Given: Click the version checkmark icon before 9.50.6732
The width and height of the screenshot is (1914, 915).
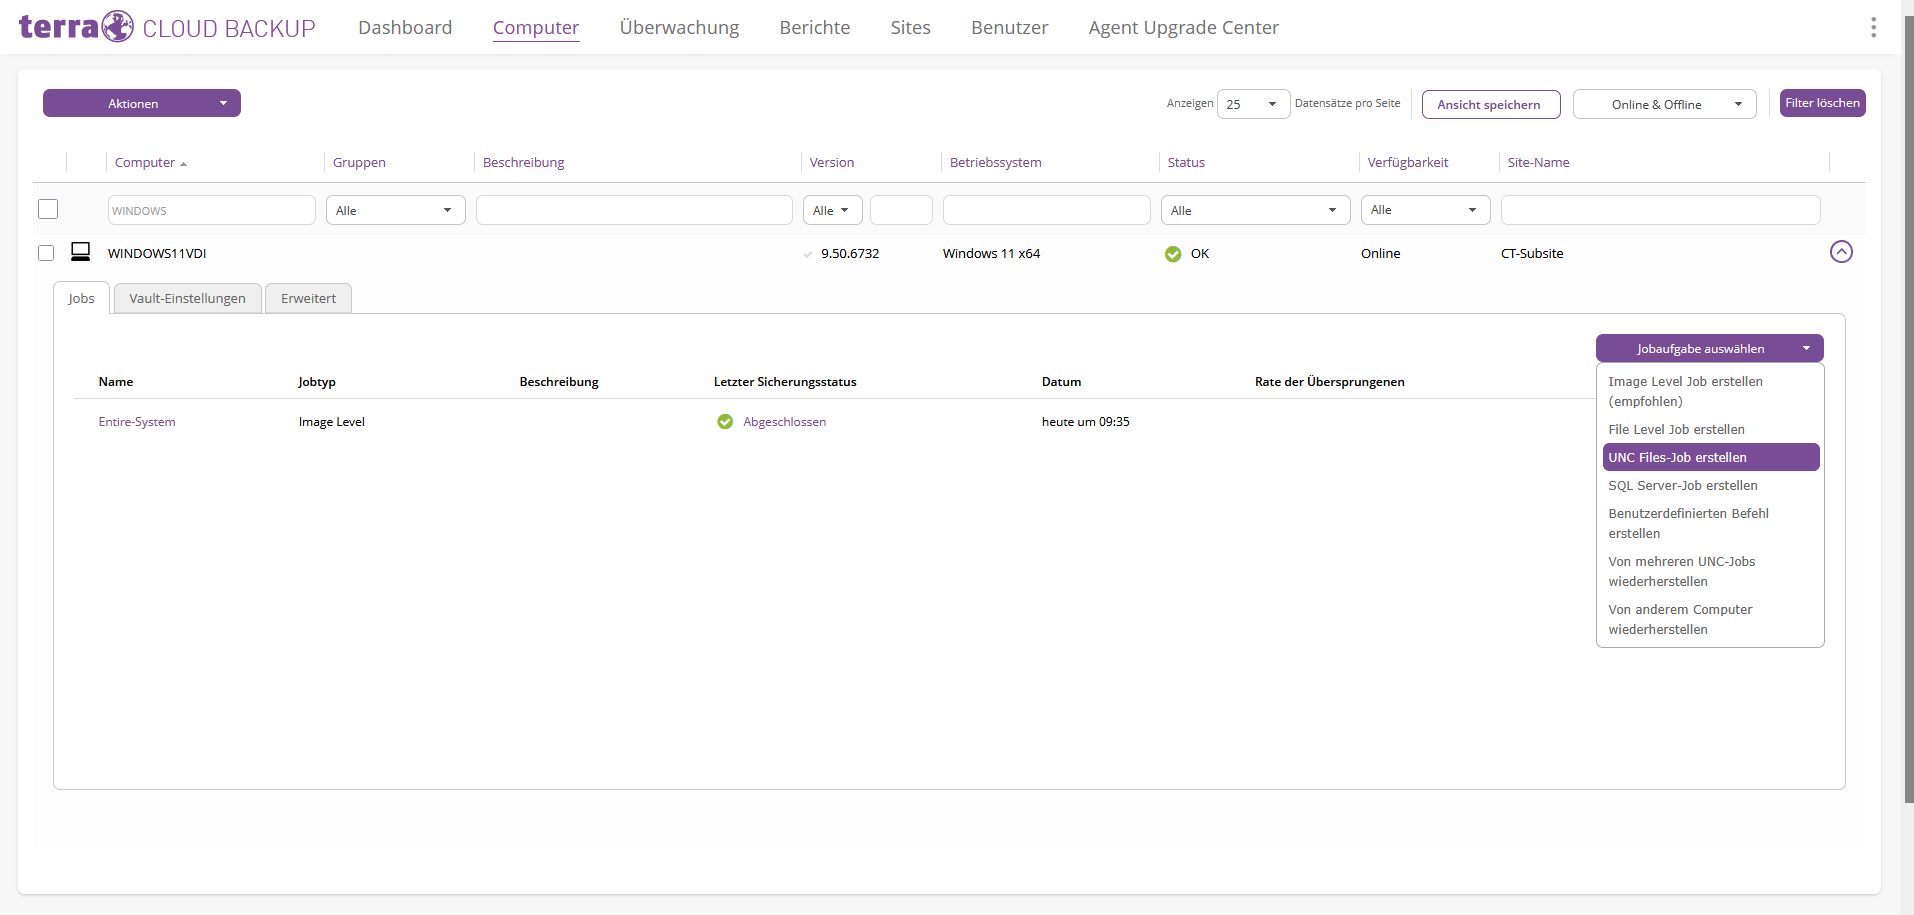Looking at the screenshot, I should click(x=808, y=254).
